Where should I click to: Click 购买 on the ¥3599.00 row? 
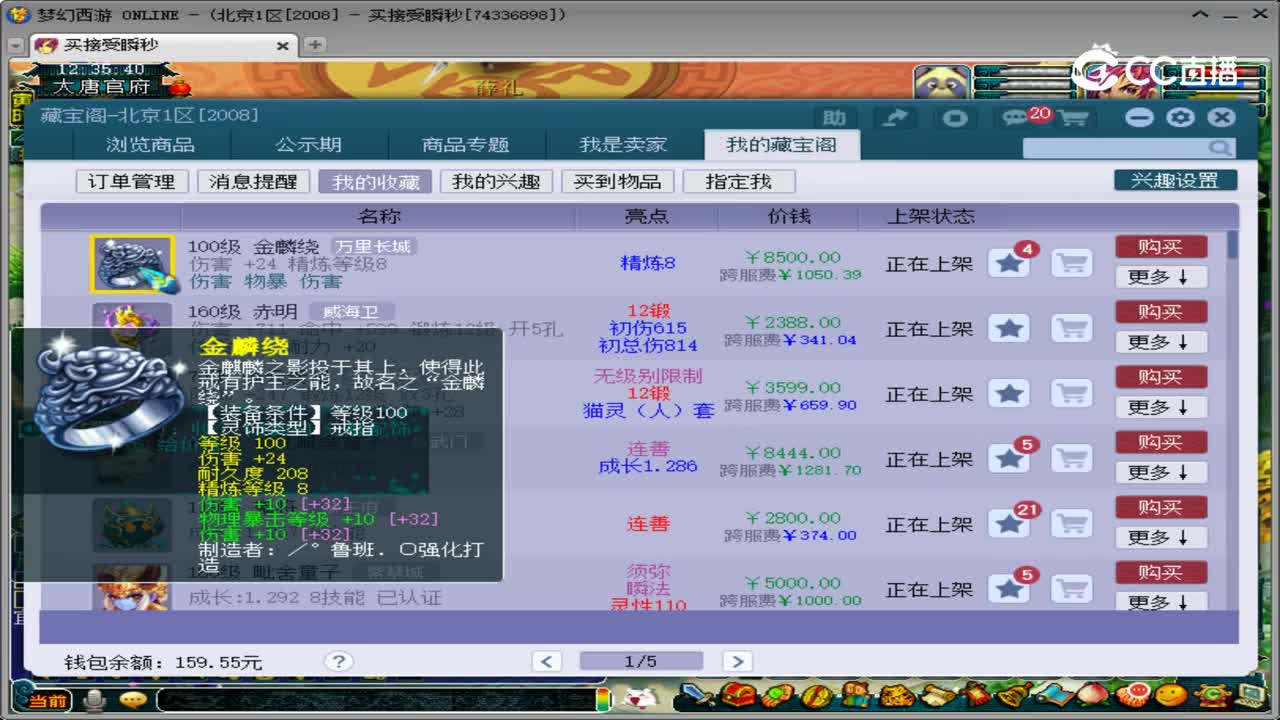(x=1161, y=377)
